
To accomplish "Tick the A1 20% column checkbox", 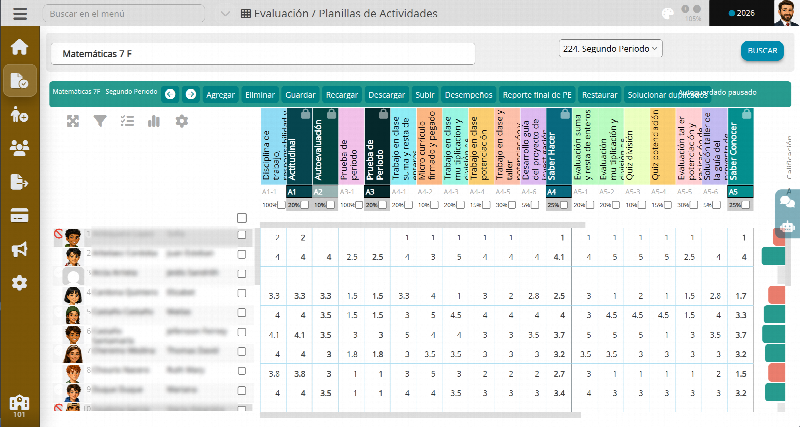I will (305, 205).
